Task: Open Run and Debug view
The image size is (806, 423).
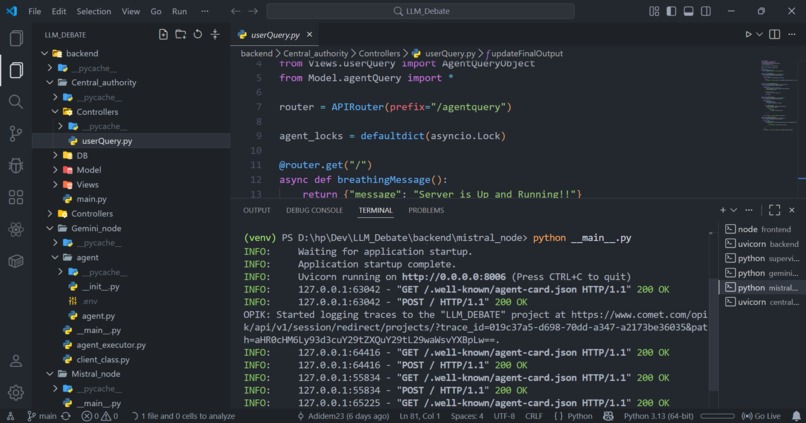Action: 16,165
